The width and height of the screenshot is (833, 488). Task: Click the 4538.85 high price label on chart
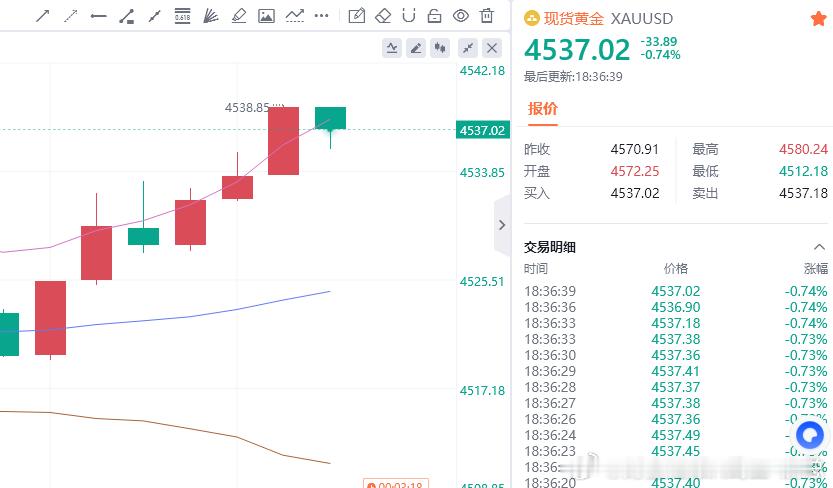[x=247, y=108]
